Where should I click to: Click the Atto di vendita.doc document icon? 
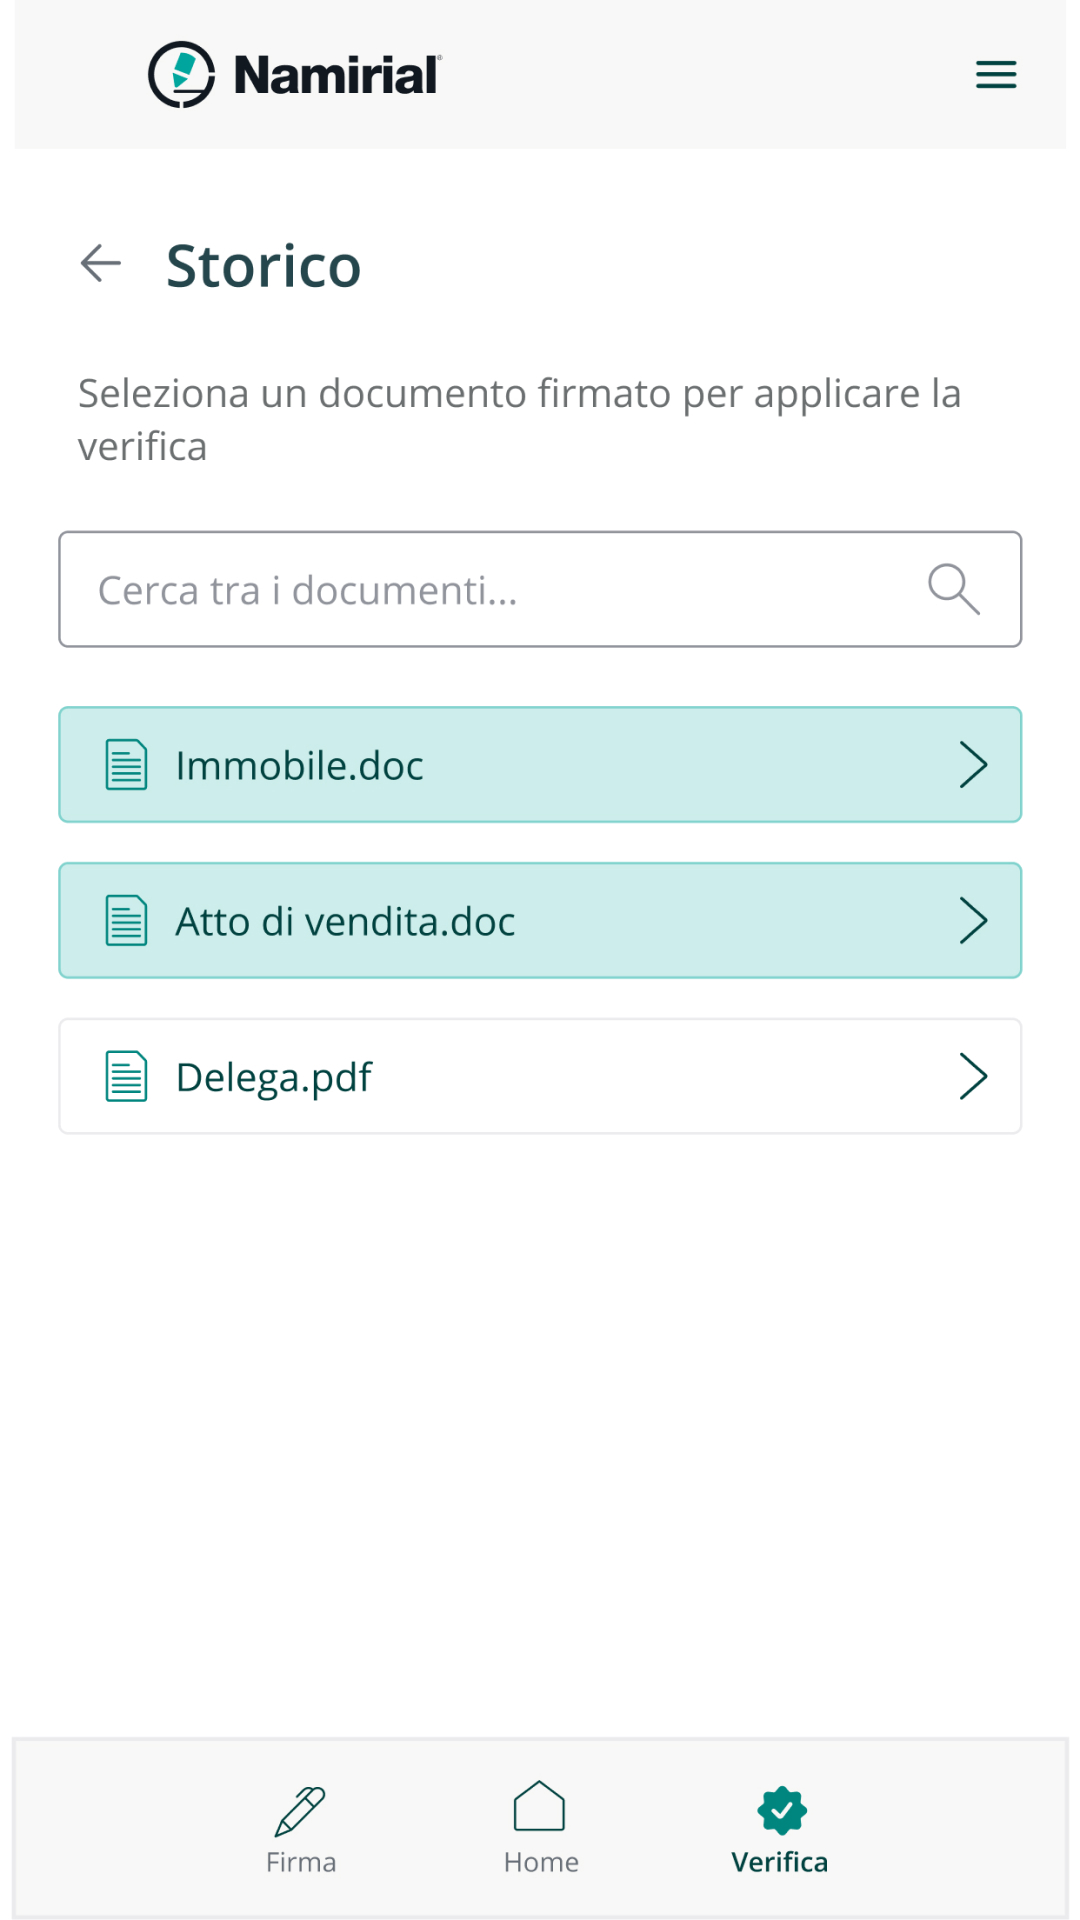tap(127, 921)
